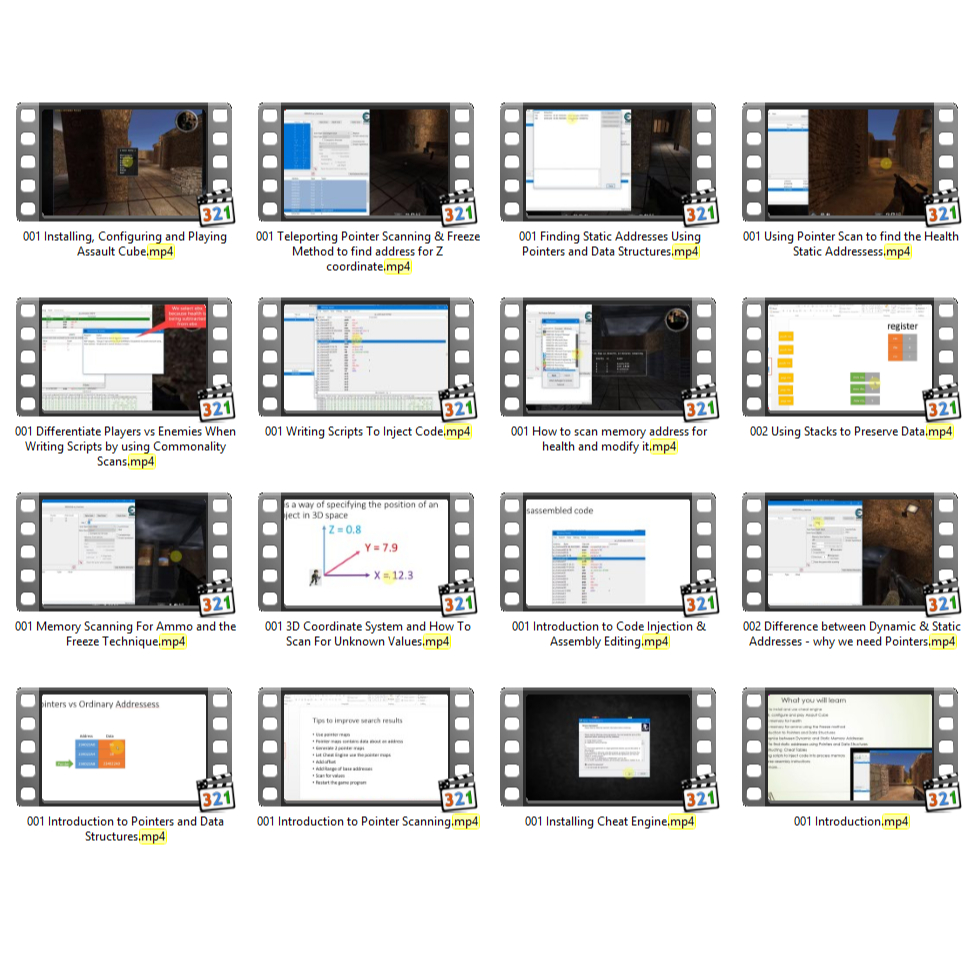Screen dimensions: 970x970
Task: Click the 321 icon on 'Using Pointer Scan' video
Action: pos(942,211)
